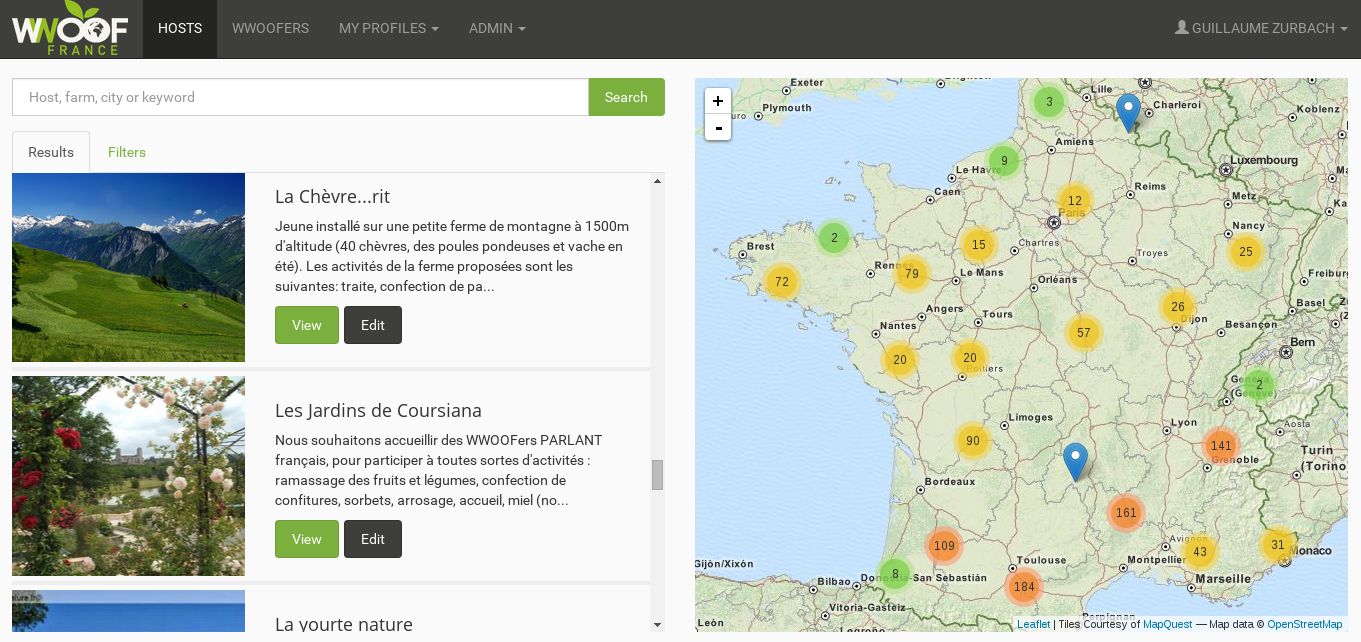Viewport: 1361px width, 642px height.
Task: View Les Jardins de Coursiana host
Action: point(307,539)
